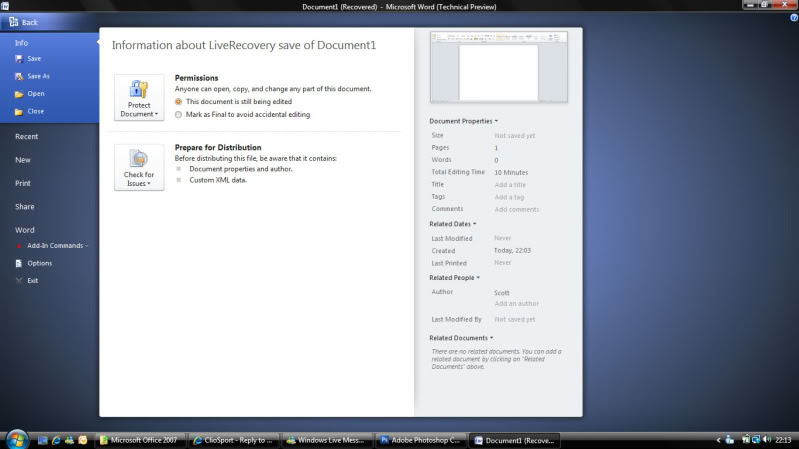The image size is (799, 449).
Task: Open the Protect Document dropdown arrow
Action: (x=156, y=114)
